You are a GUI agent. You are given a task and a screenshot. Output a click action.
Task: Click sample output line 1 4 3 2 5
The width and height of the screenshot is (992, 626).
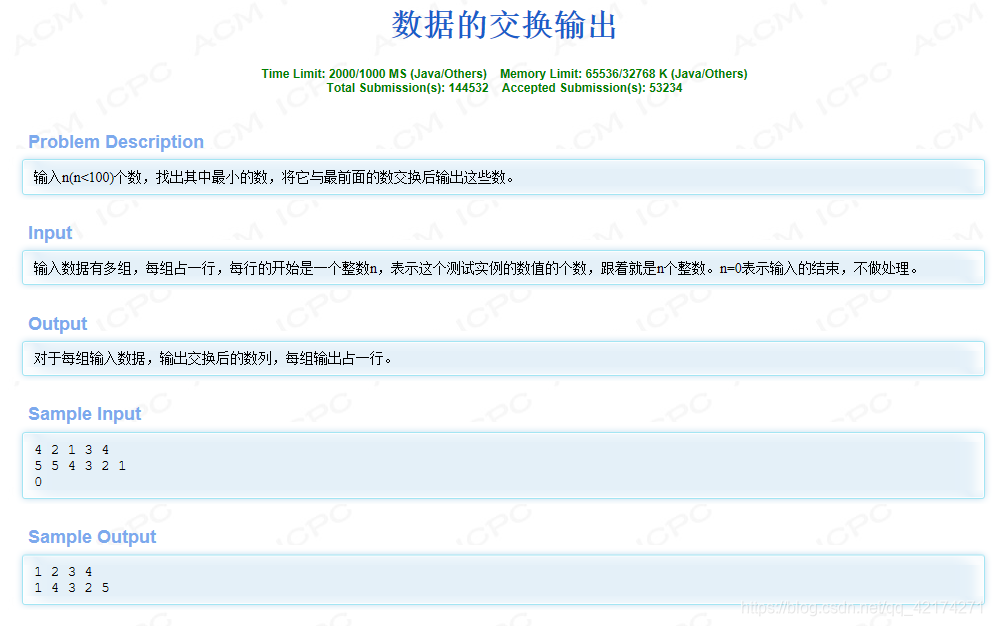[71, 588]
